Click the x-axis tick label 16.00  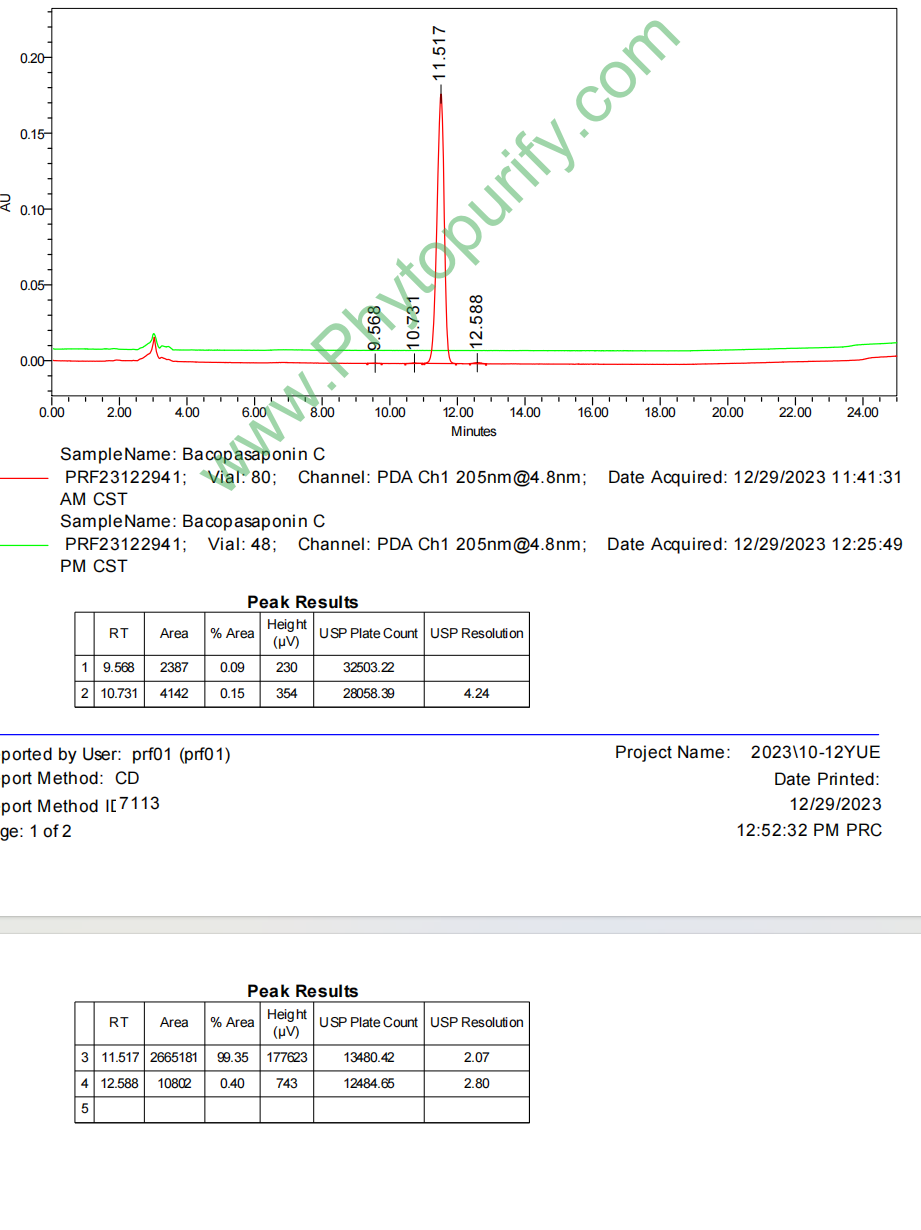(x=593, y=412)
